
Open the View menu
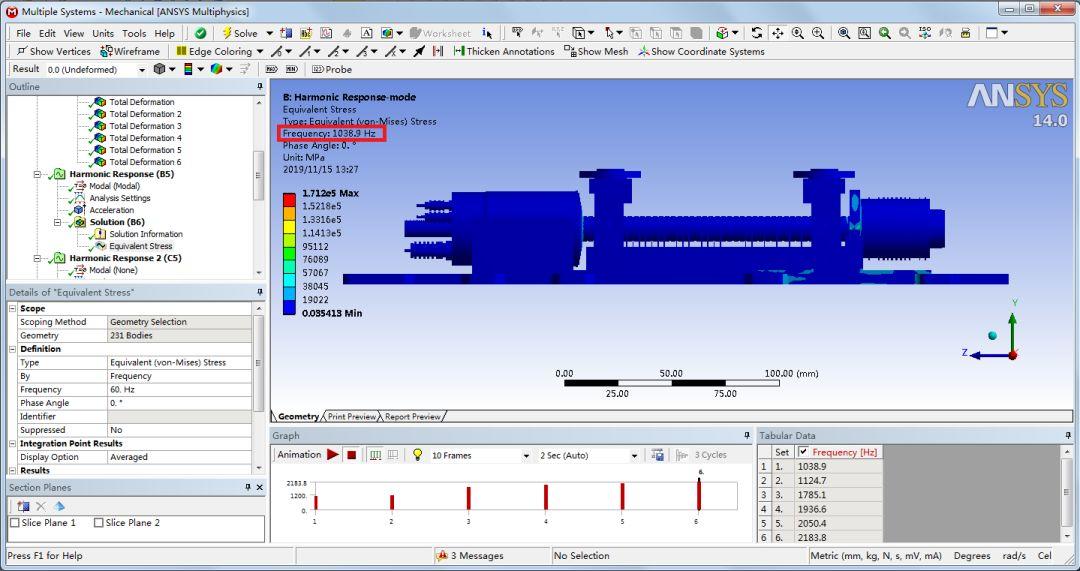pyautogui.click(x=74, y=33)
